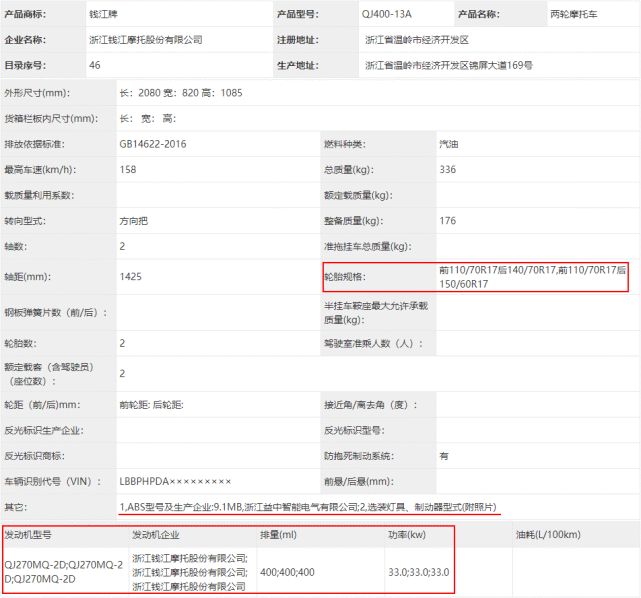Select the steering type value 方向把
Image resolution: width=641 pixels, height=598 pixels.
[x=133, y=221]
